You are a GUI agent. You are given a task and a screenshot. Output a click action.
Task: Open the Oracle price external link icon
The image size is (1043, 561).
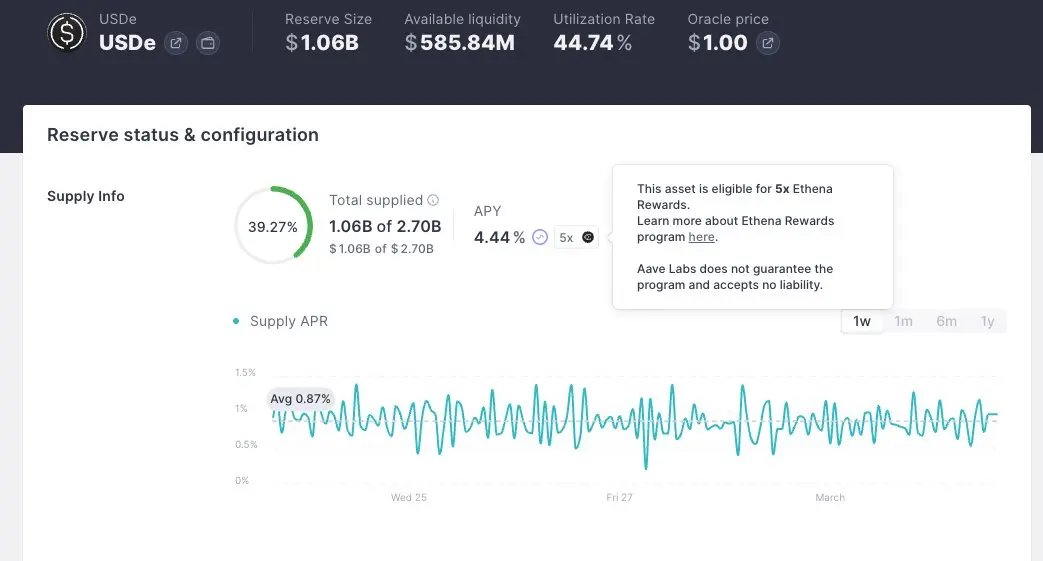click(x=767, y=43)
